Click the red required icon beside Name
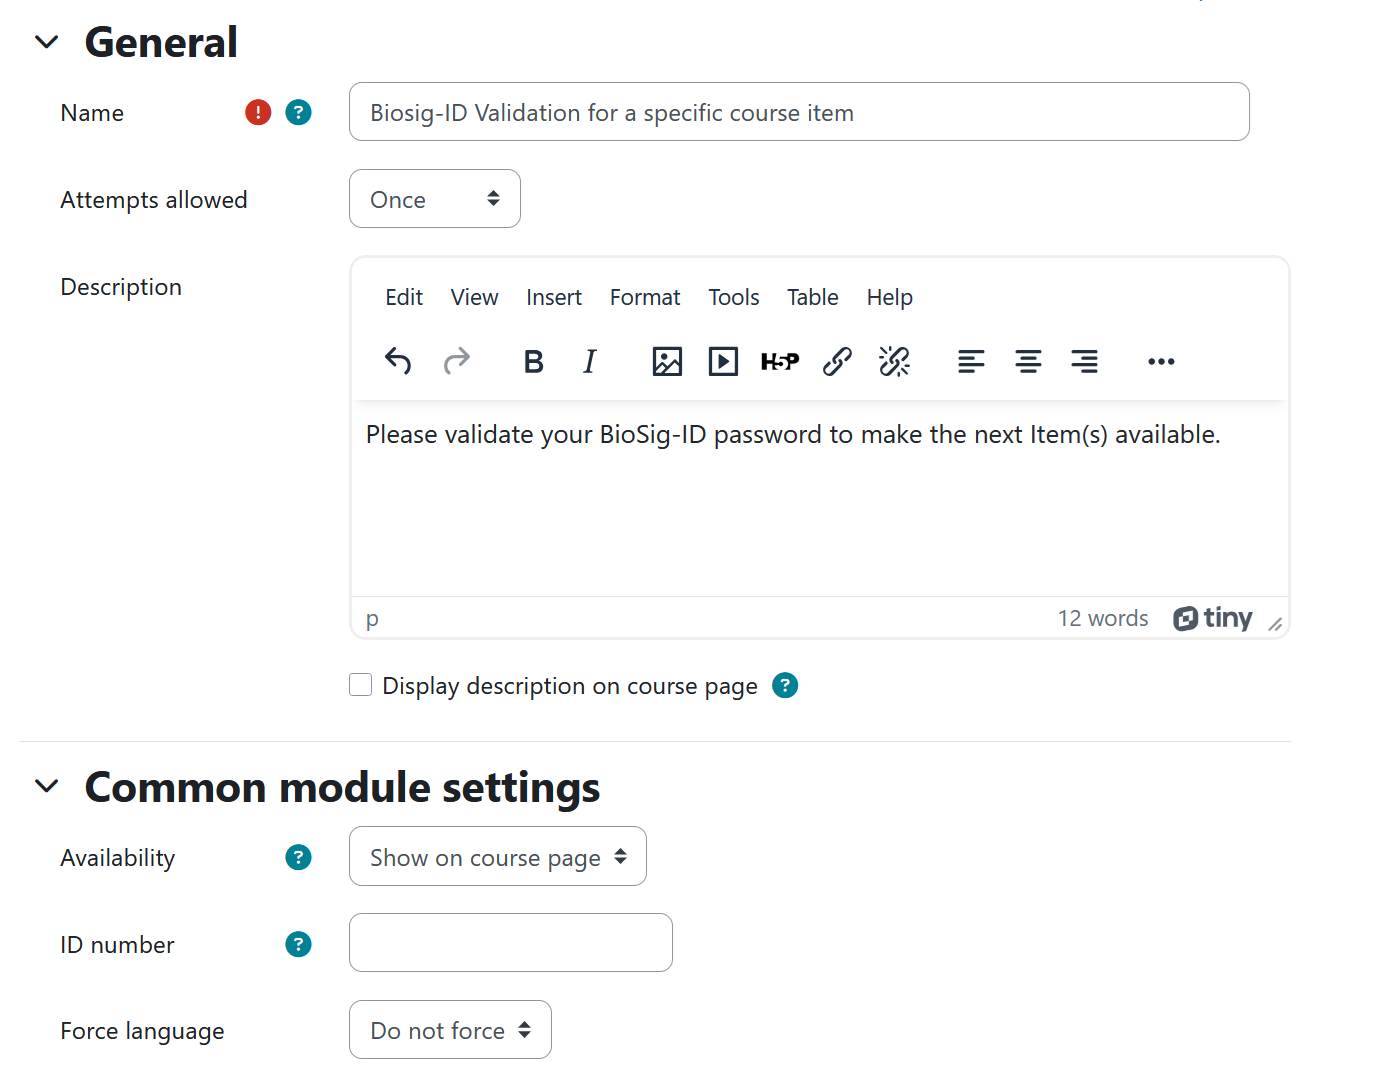Image resolution: width=1386 pixels, height=1078 pixels. [258, 112]
